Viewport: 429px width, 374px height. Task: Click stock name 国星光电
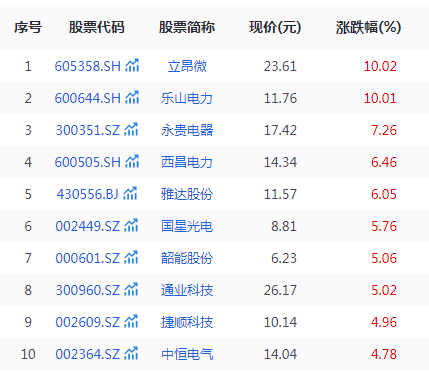pos(187,226)
